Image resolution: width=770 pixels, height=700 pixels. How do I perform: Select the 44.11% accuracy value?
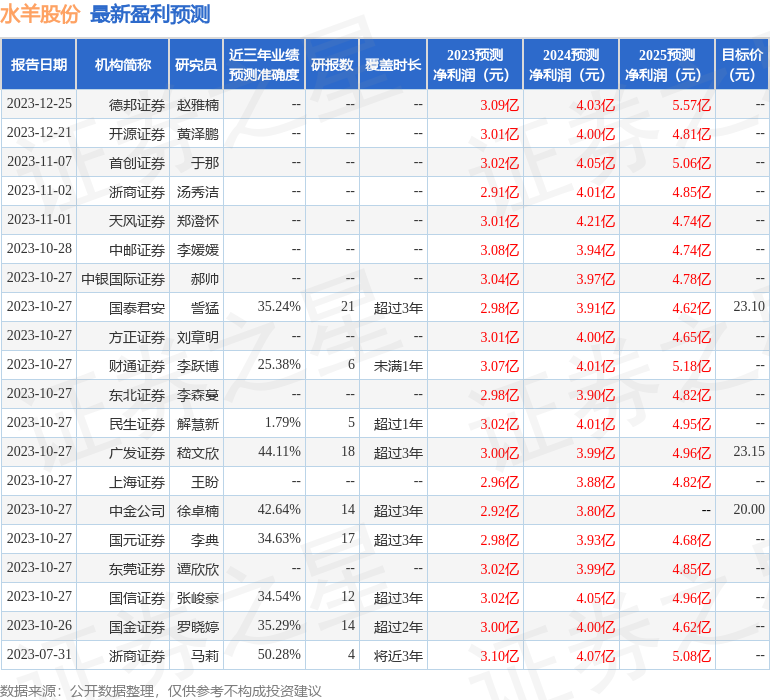pos(279,451)
